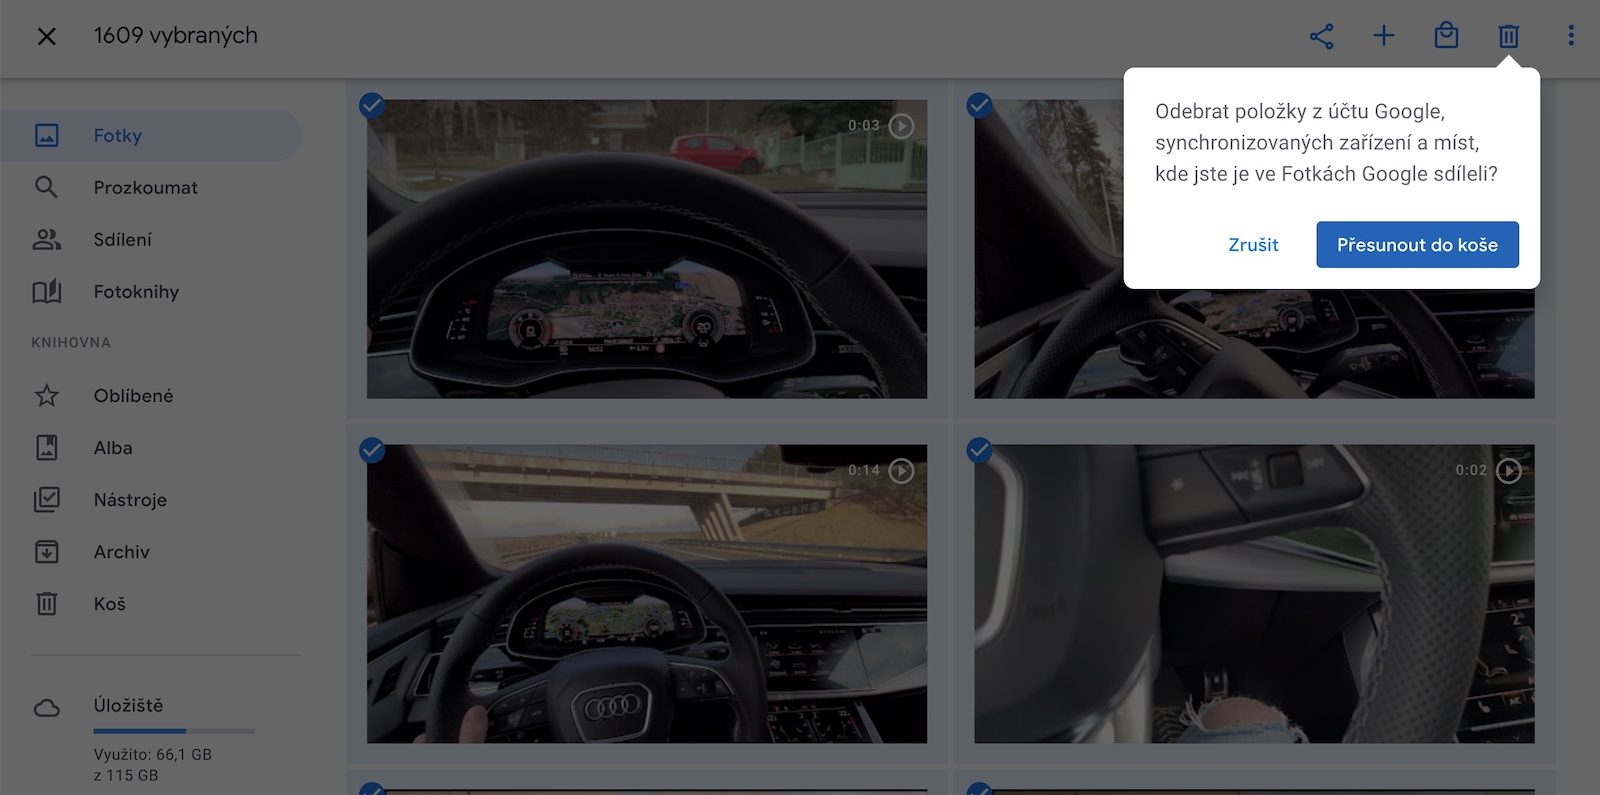1600x795 pixels.
Task: Open the Fotky section
Action: pyautogui.click(x=150, y=135)
